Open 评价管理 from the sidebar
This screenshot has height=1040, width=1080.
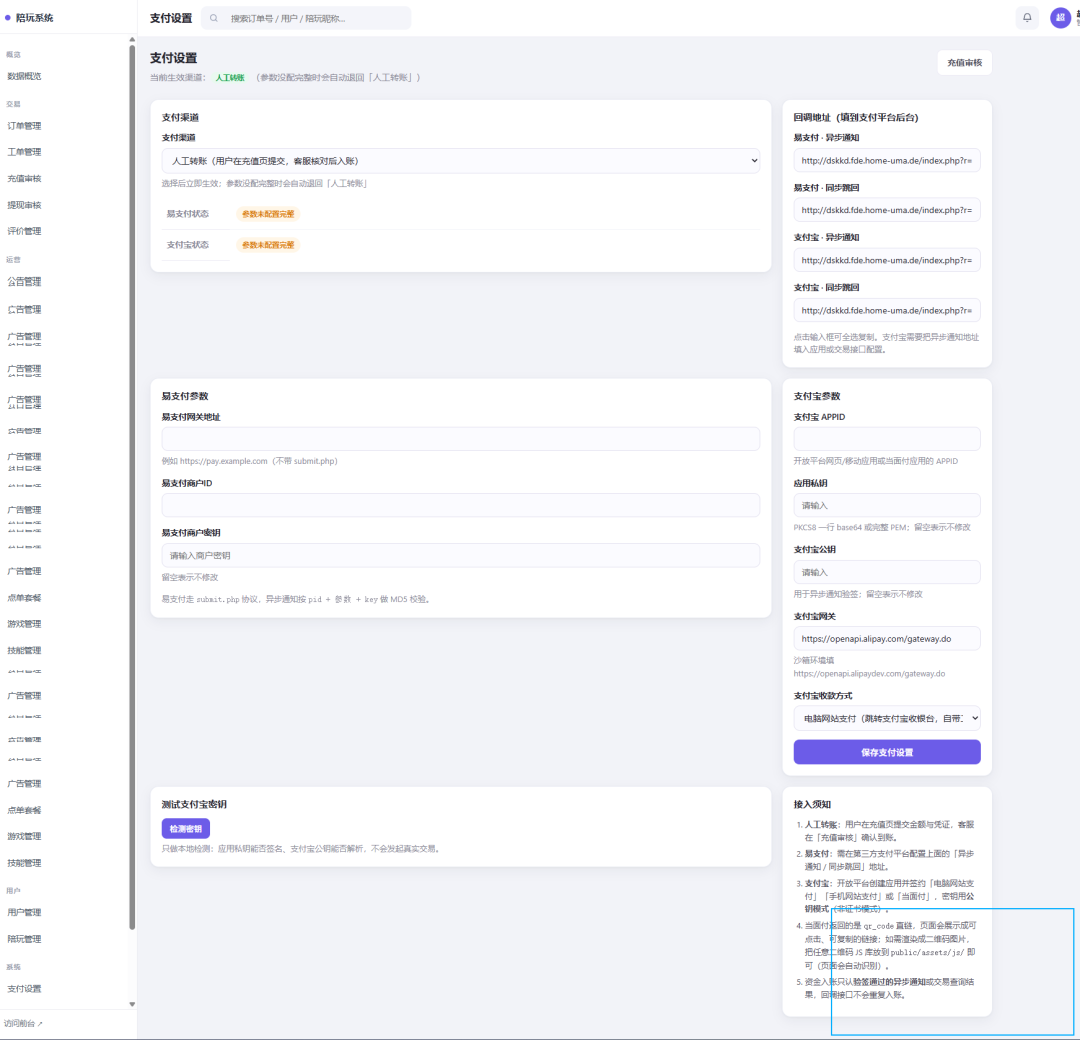click(25, 231)
